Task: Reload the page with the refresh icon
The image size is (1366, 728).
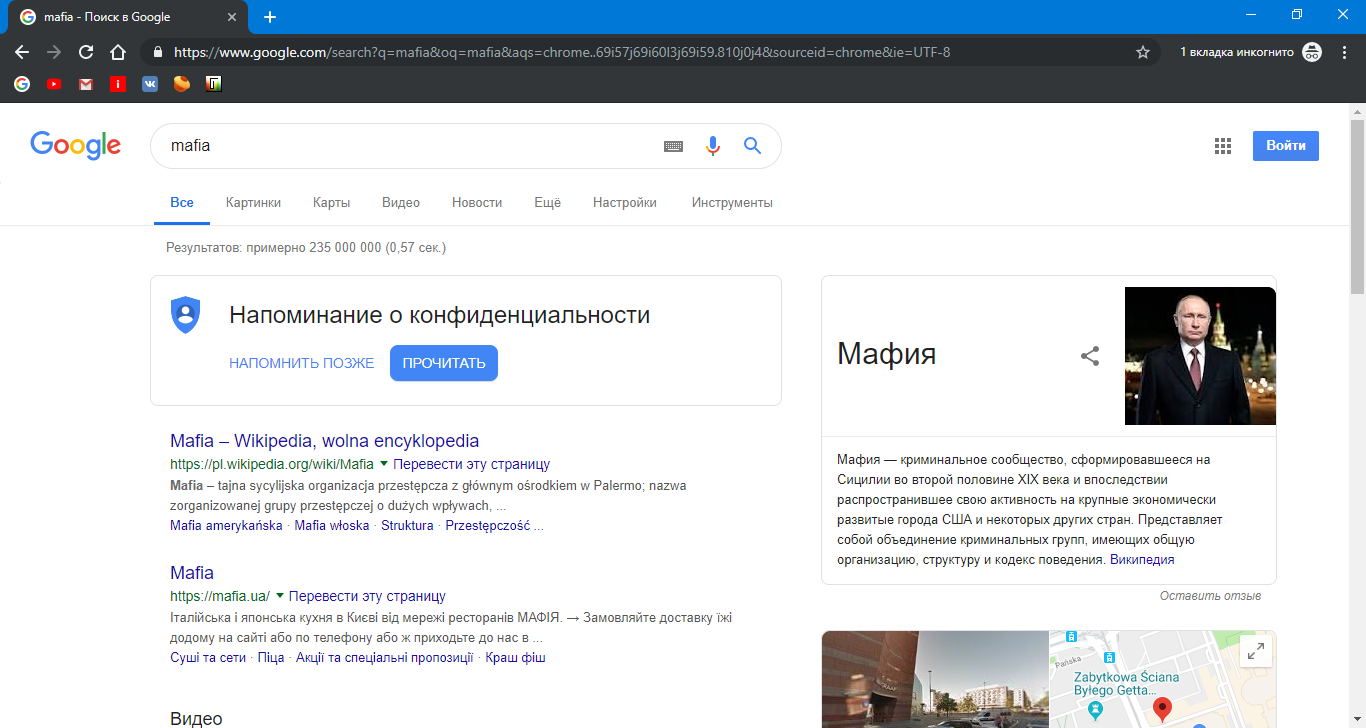Action: point(86,52)
